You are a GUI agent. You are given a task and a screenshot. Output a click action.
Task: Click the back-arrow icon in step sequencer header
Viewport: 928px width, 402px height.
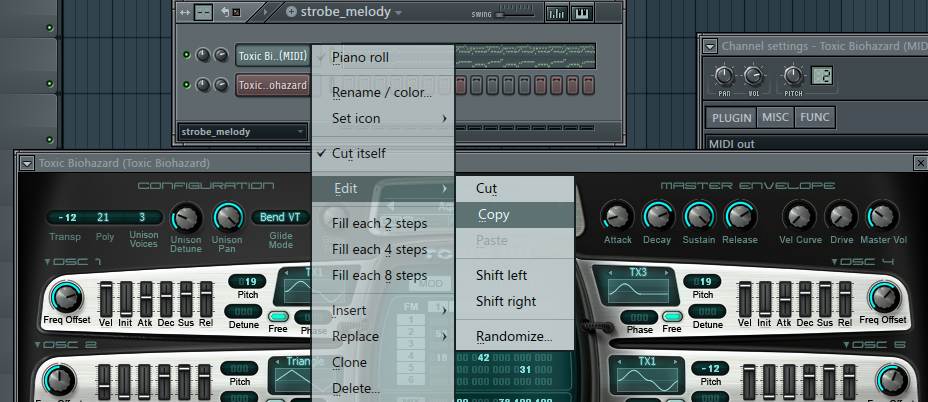point(224,12)
